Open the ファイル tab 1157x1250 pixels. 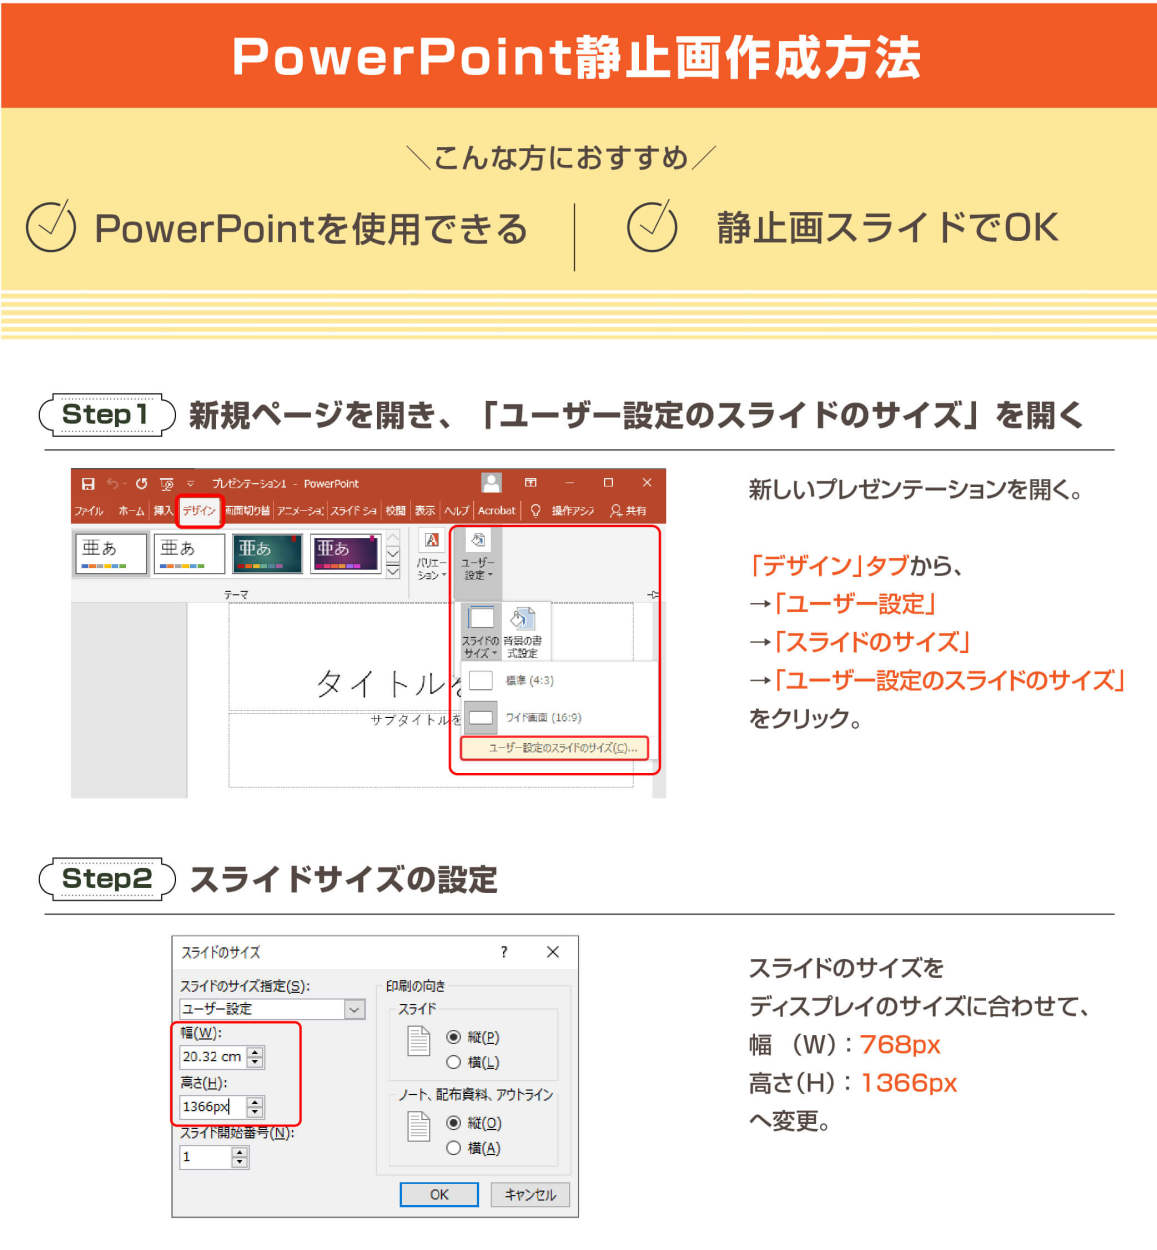click(x=88, y=510)
